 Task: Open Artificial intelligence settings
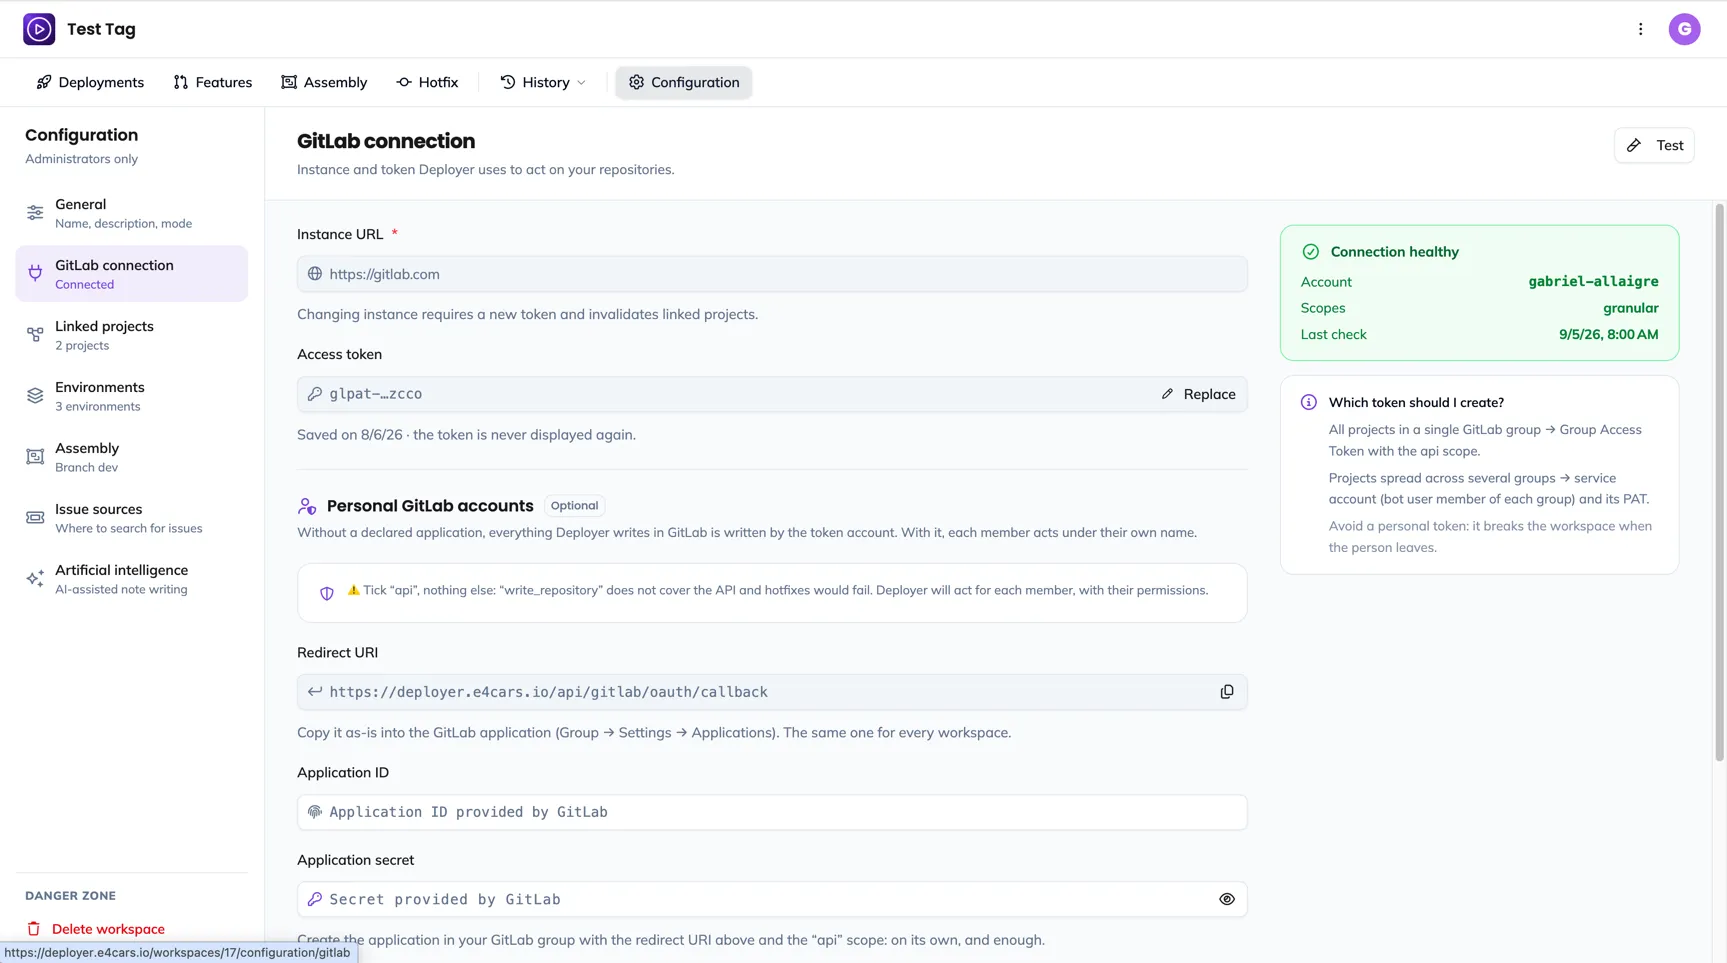132,579
